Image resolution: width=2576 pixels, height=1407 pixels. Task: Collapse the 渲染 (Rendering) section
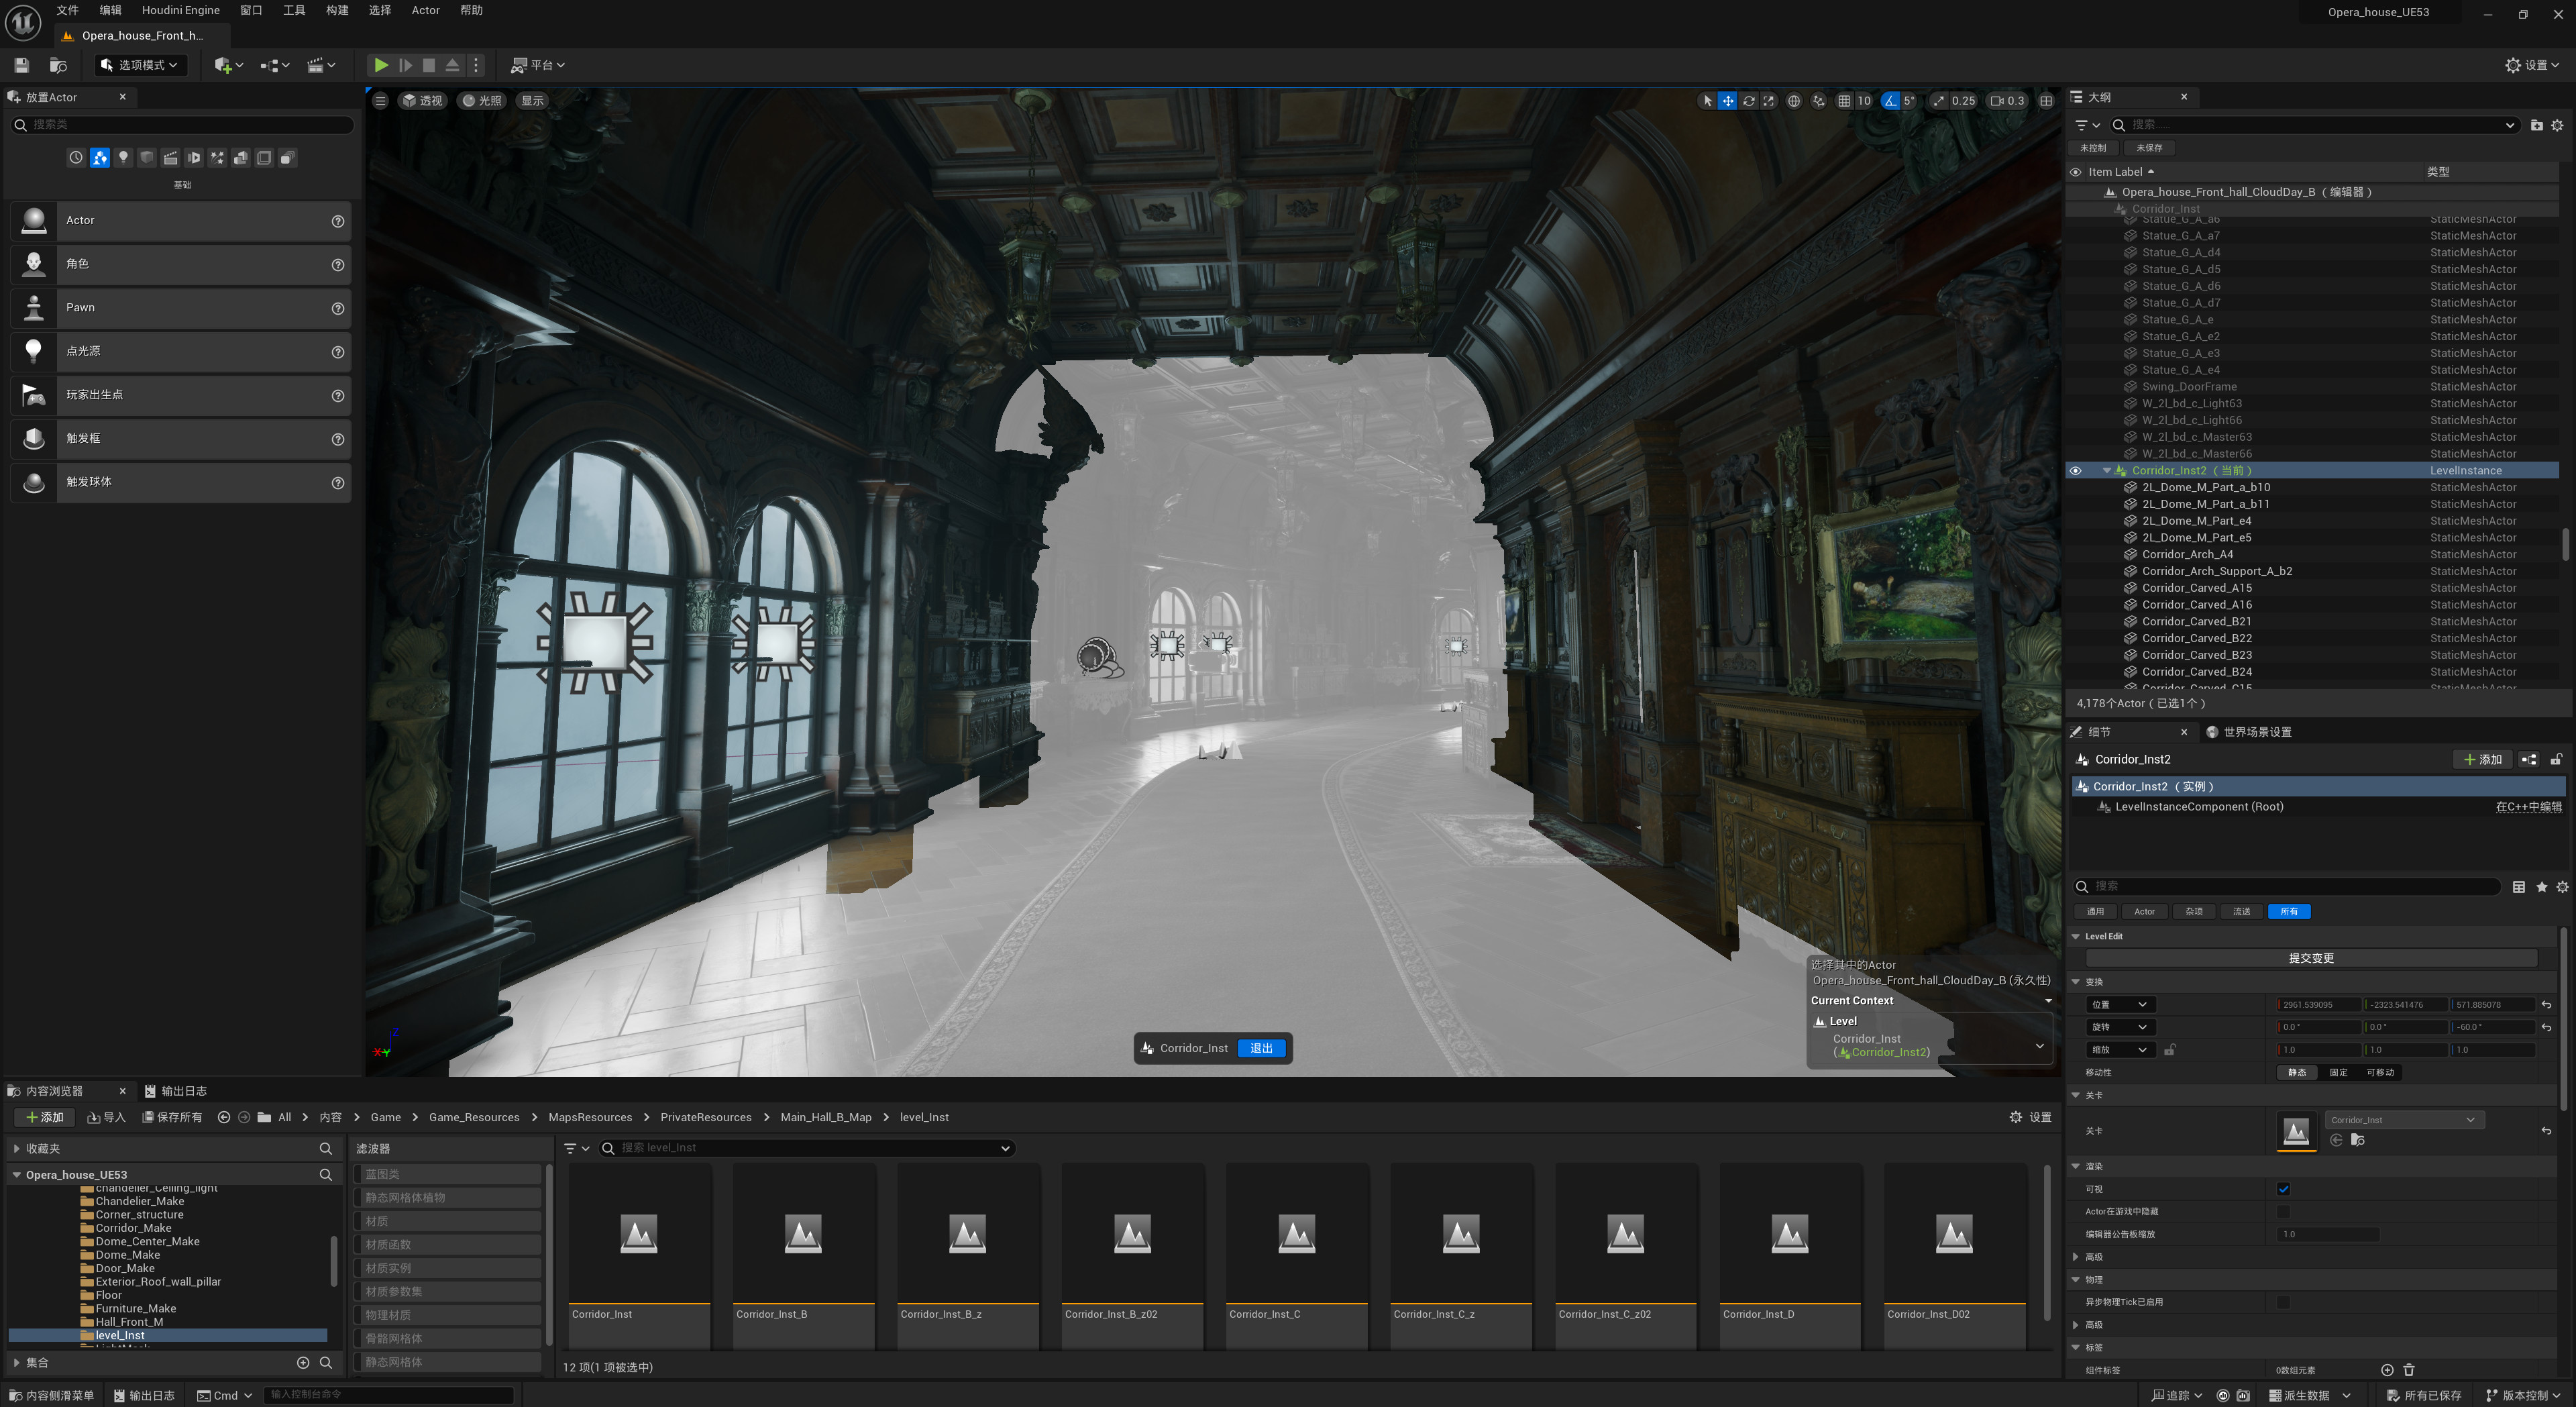click(2077, 1167)
